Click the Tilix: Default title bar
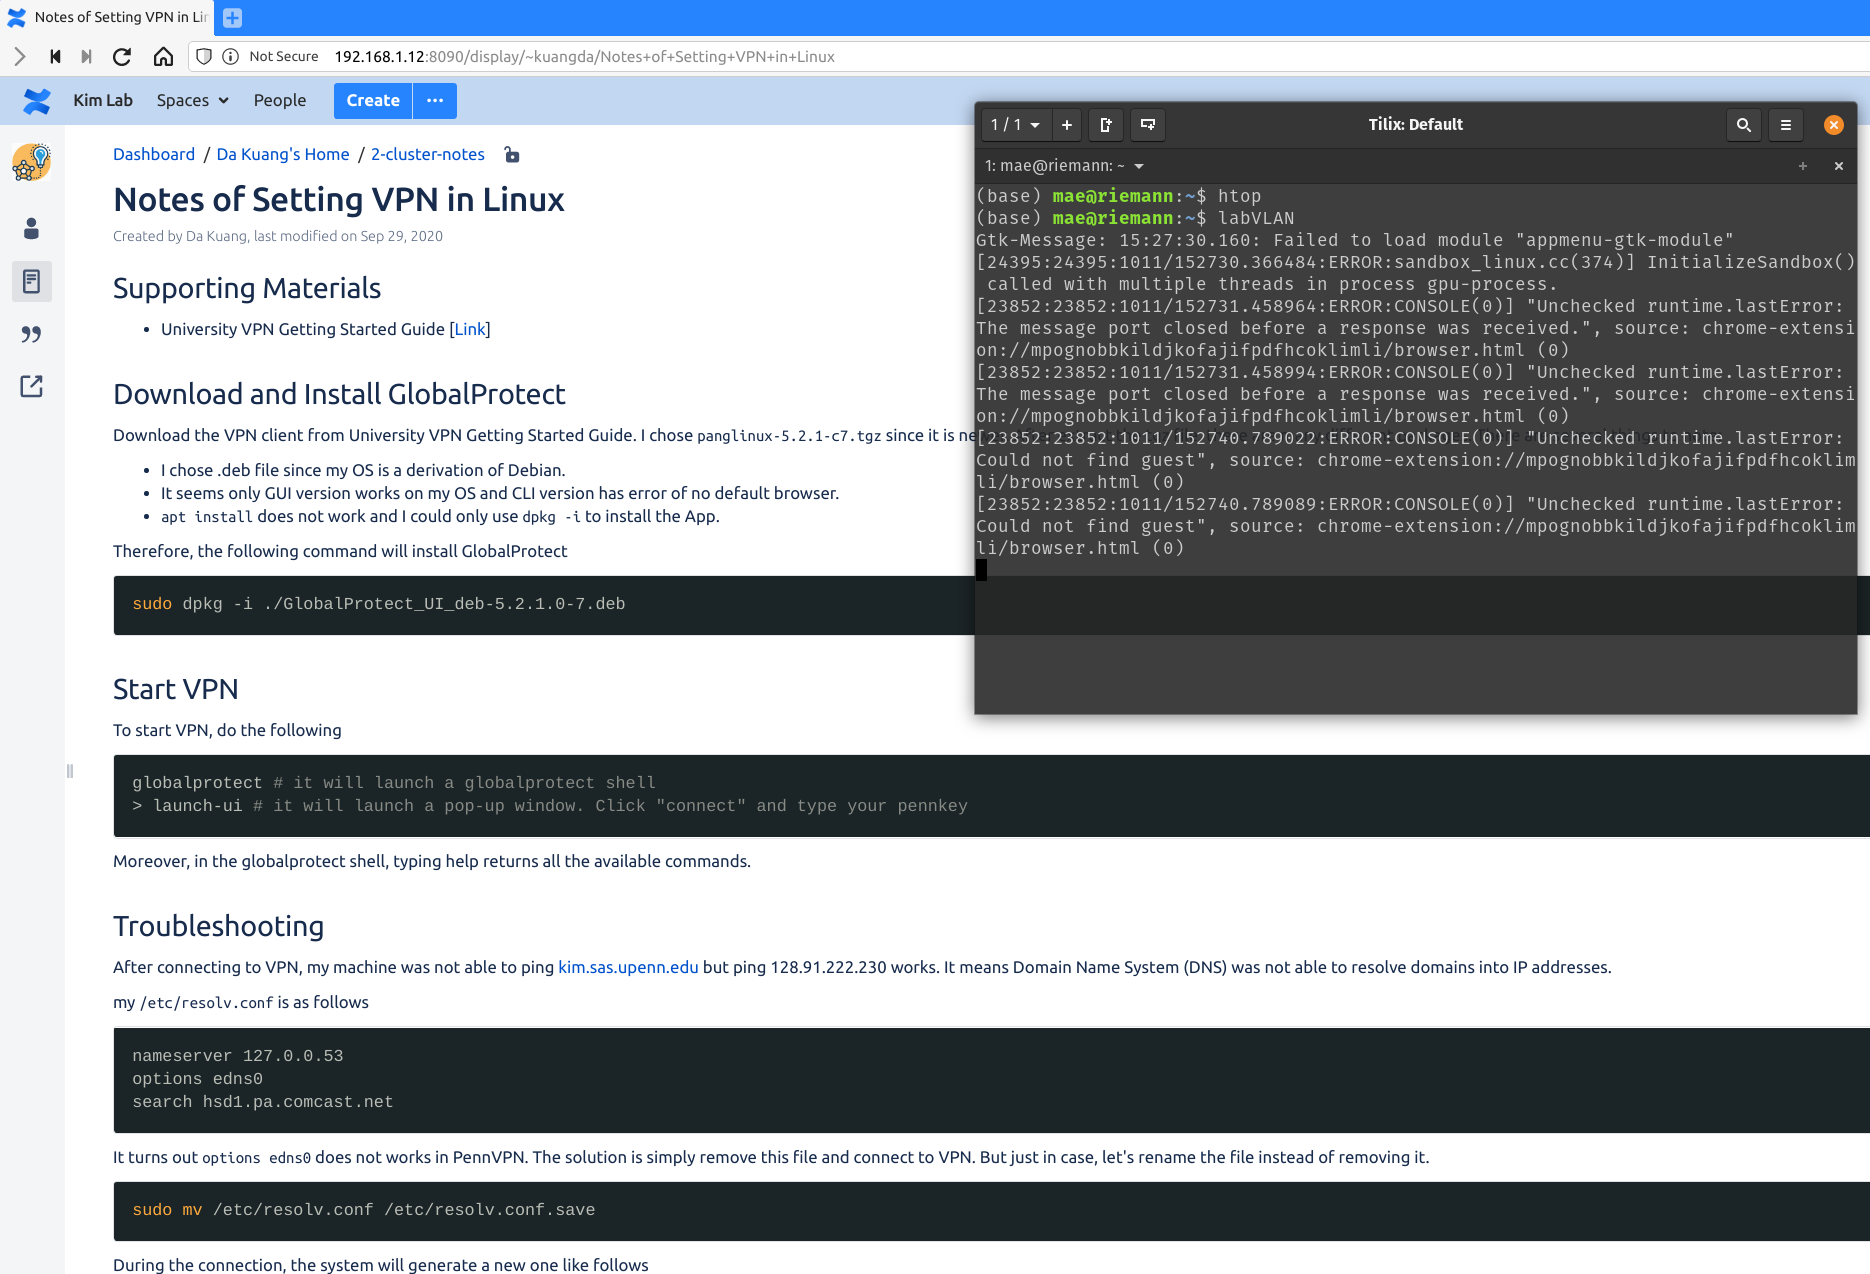Viewport: 1870px width, 1274px height. click(x=1415, y=125)
